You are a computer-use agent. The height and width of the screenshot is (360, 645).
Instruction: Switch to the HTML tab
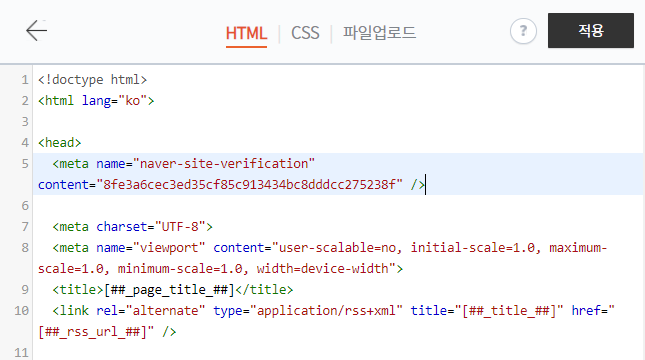(x=246, y=33)
